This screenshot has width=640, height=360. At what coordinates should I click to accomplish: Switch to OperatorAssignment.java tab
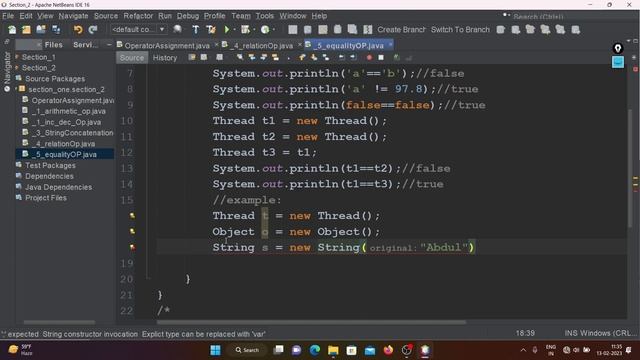[167, 45]
